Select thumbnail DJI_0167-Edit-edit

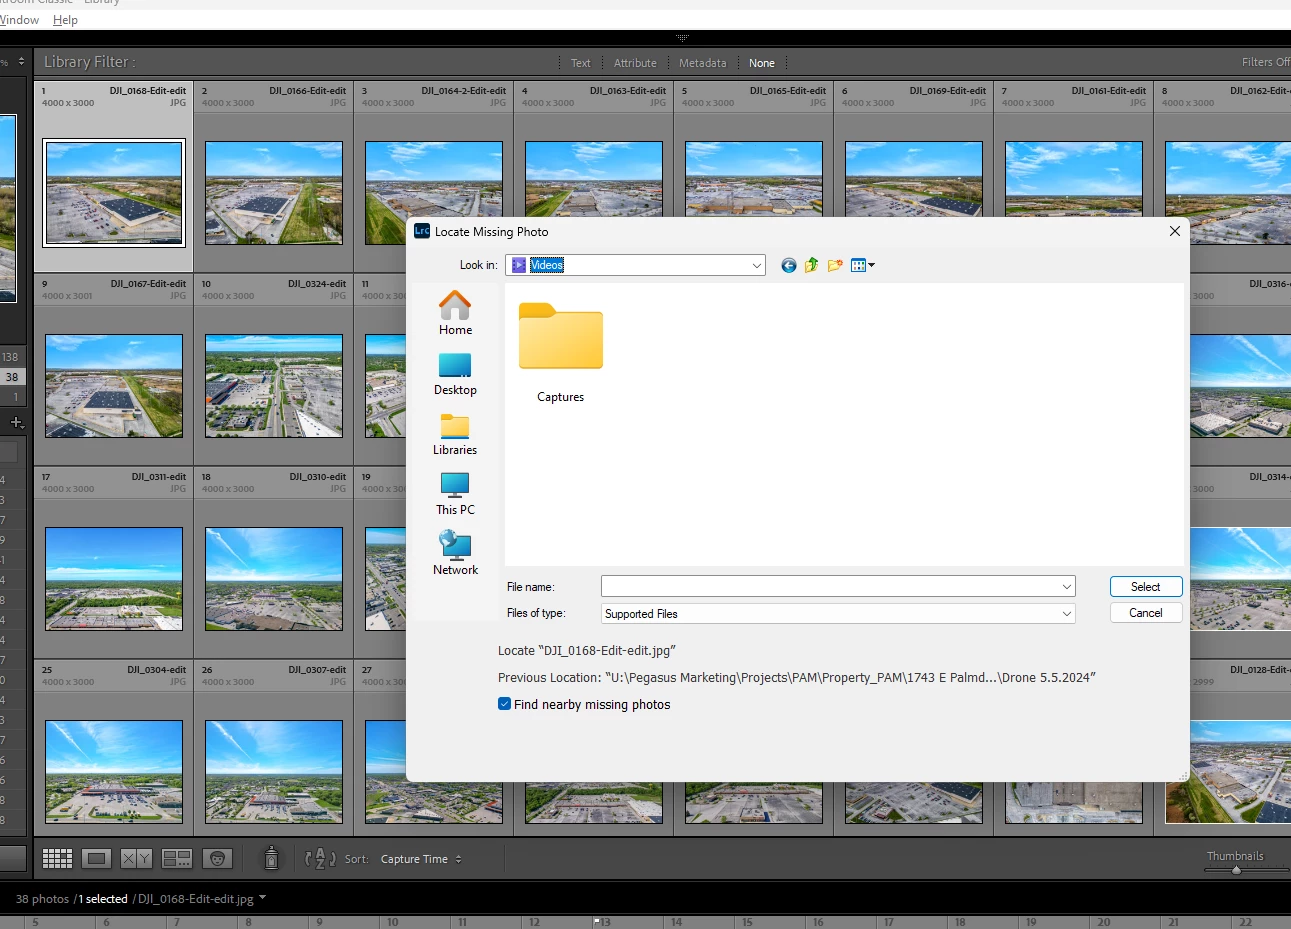(x=114, y=386)
